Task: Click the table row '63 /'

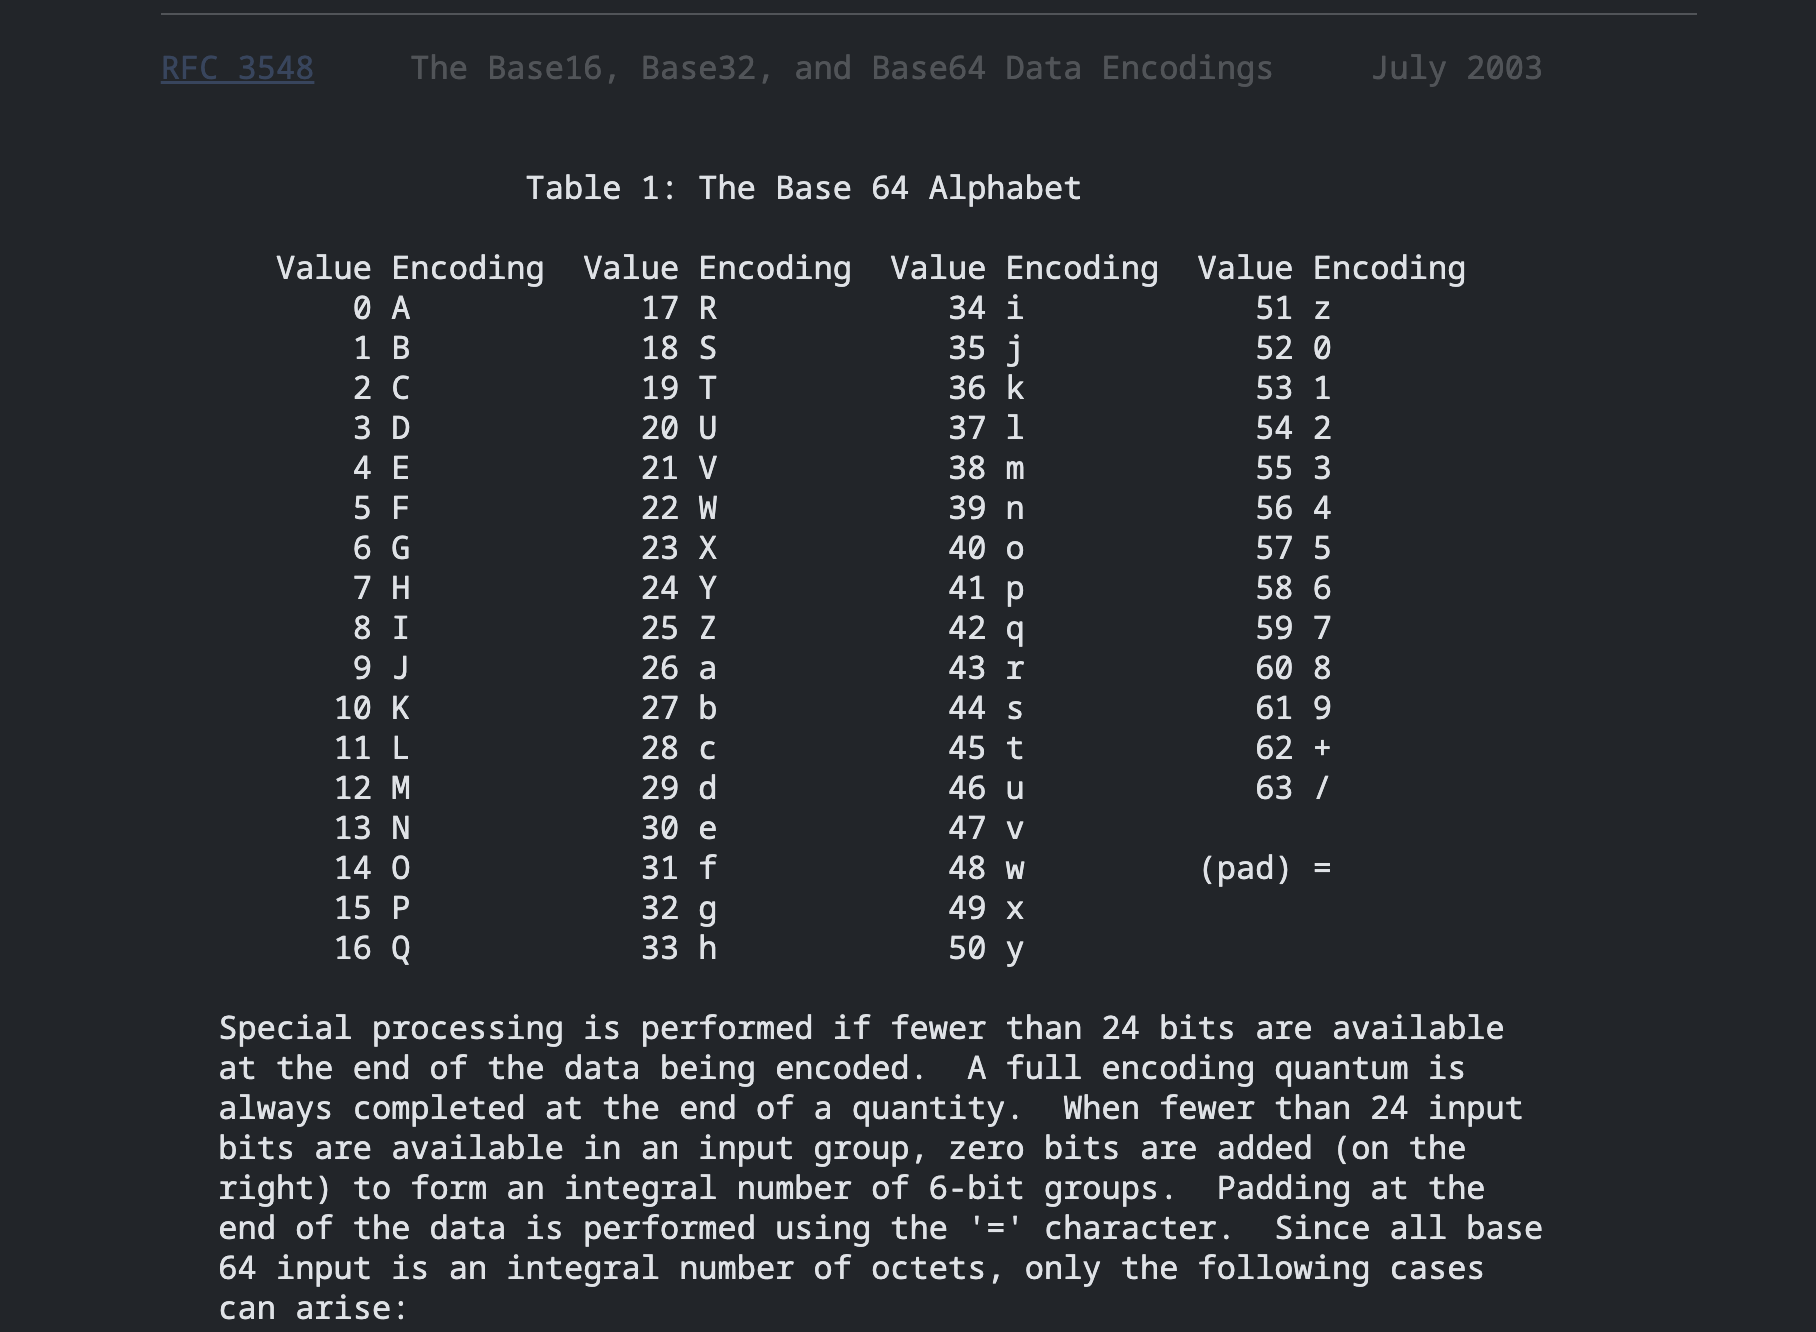Action: (1293, 788)
